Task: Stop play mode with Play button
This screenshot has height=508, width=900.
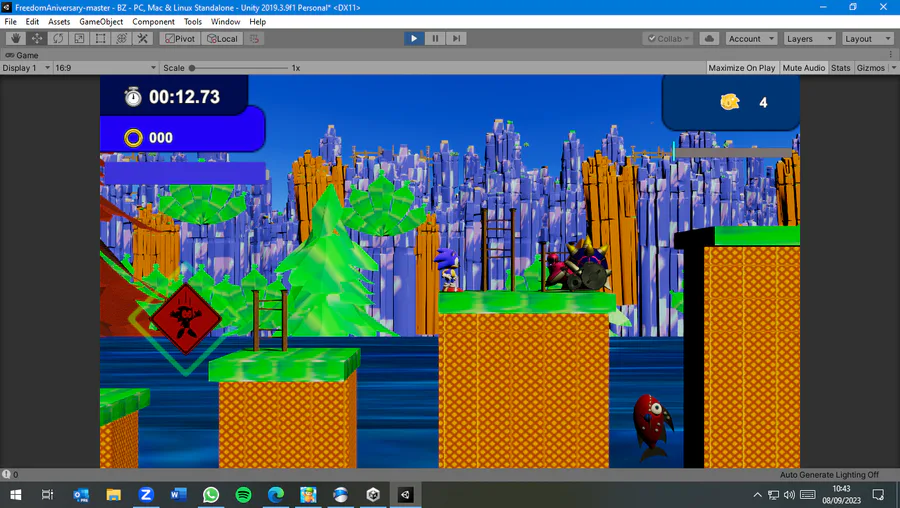Action: pyautogui.click(x=414, y=38)
